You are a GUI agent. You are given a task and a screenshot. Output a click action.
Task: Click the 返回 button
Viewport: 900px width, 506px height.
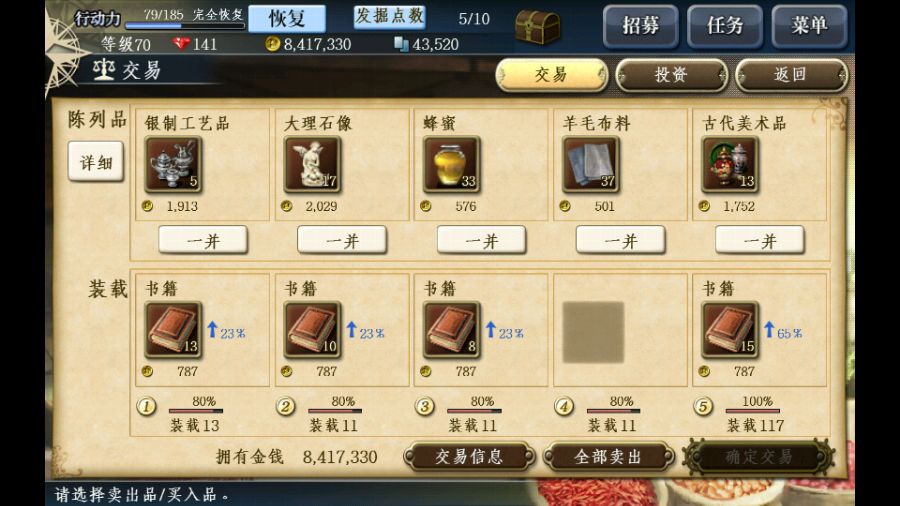tap(791, 75)
